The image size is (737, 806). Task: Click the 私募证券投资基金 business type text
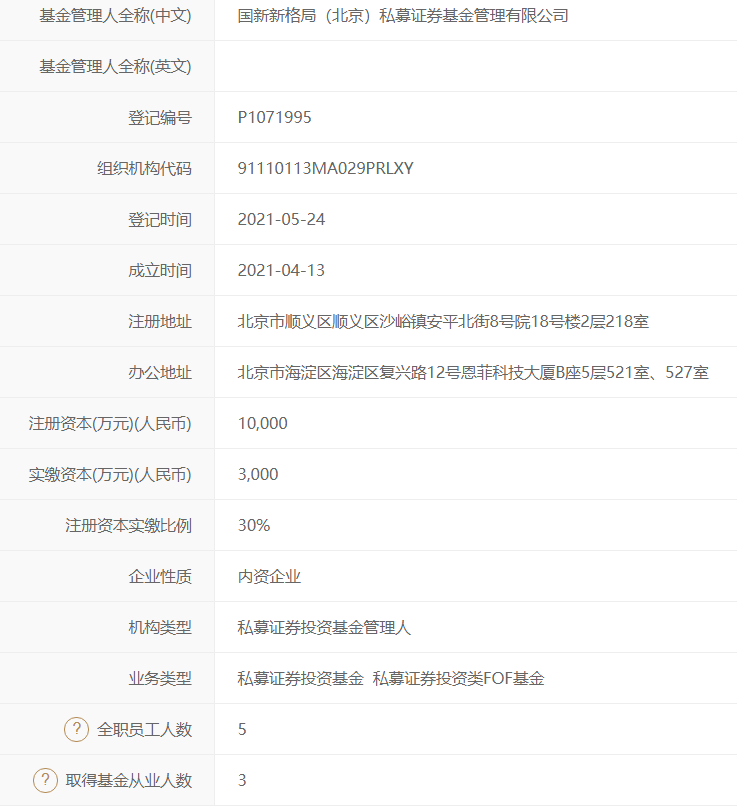click(300, 678)
